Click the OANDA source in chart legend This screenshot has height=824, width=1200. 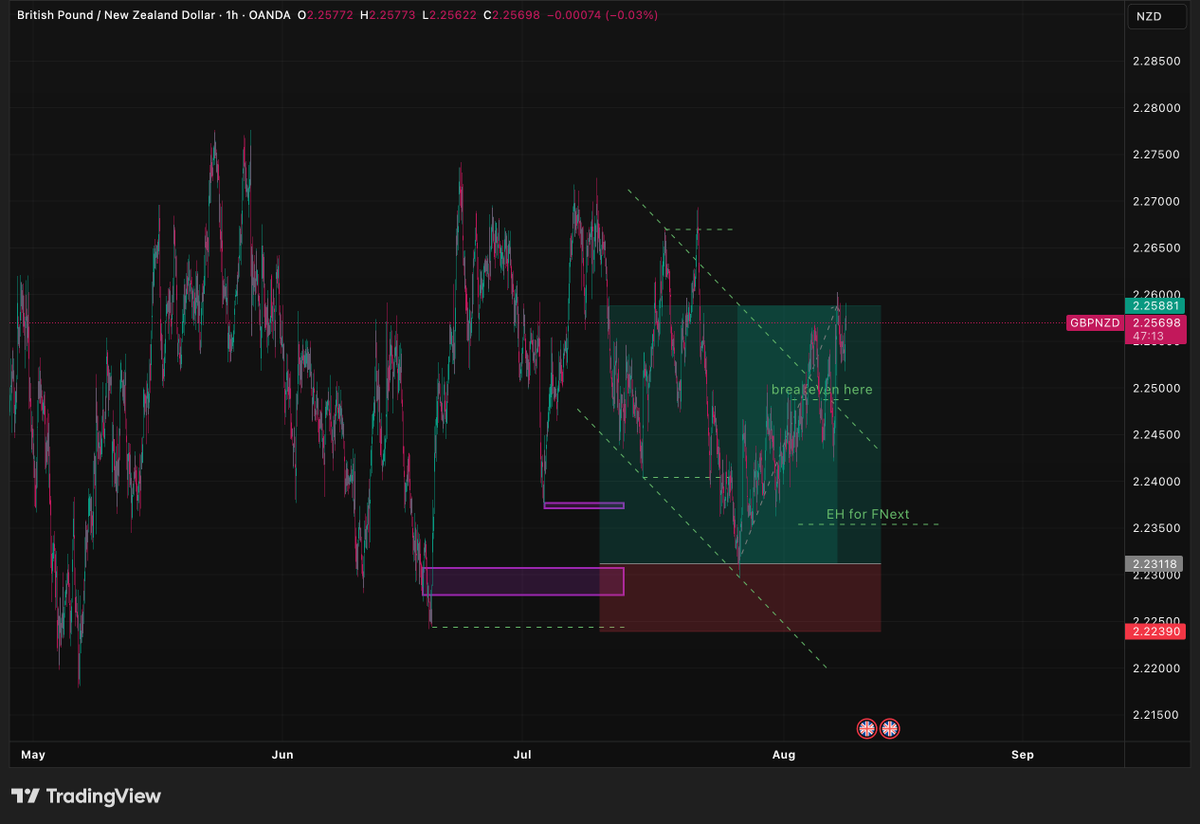pyautogui.click(x=270, y=15)
